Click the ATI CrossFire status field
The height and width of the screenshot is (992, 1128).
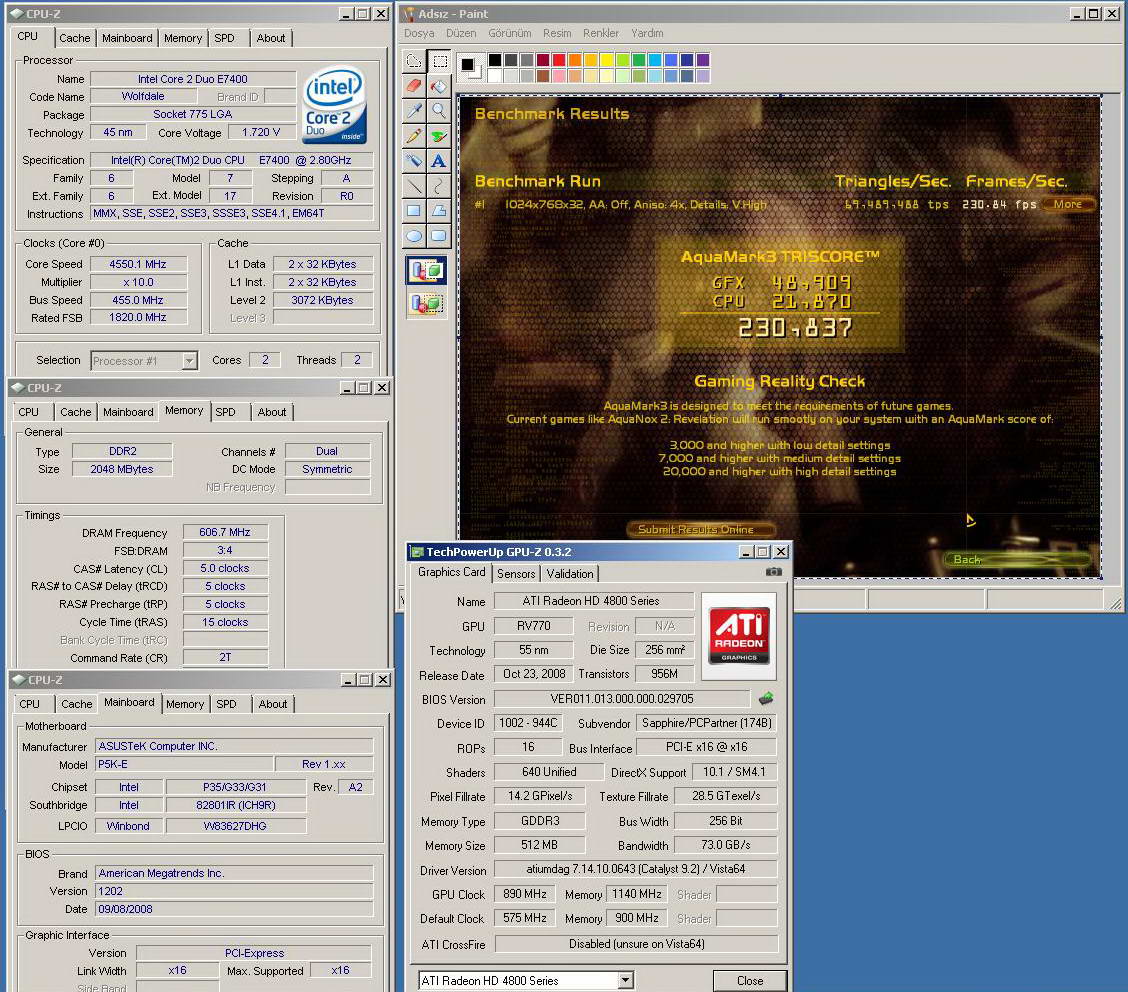pos(637,944)
